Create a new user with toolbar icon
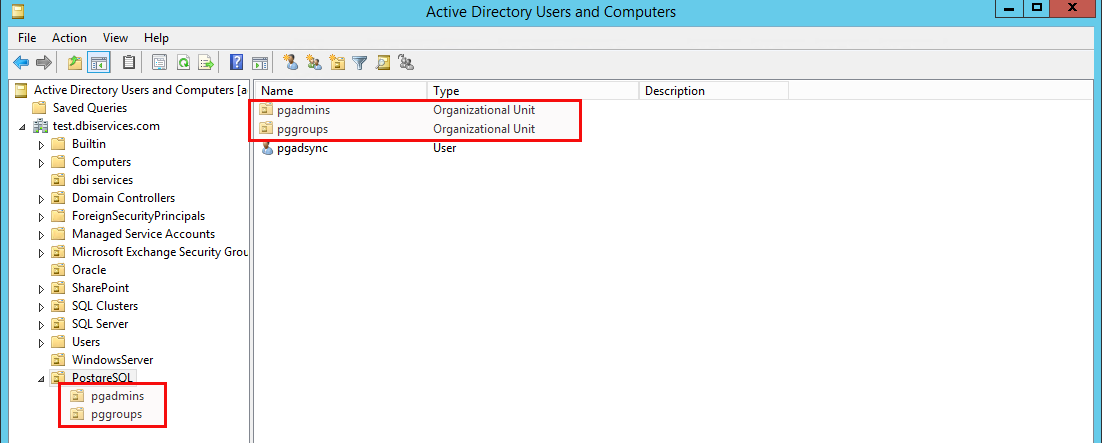 pos(291,63)
